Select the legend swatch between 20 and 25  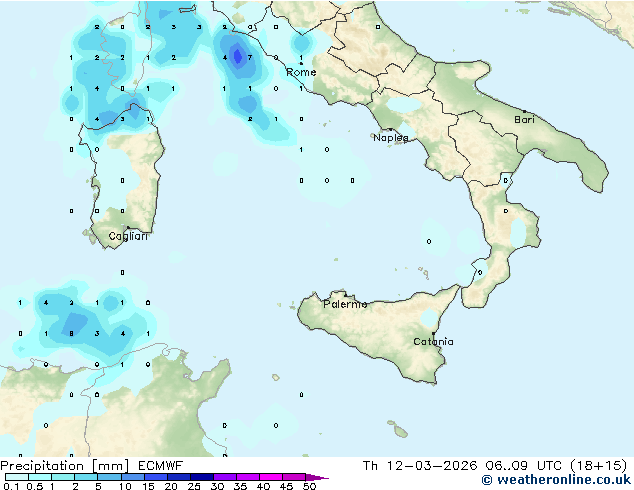178,477
